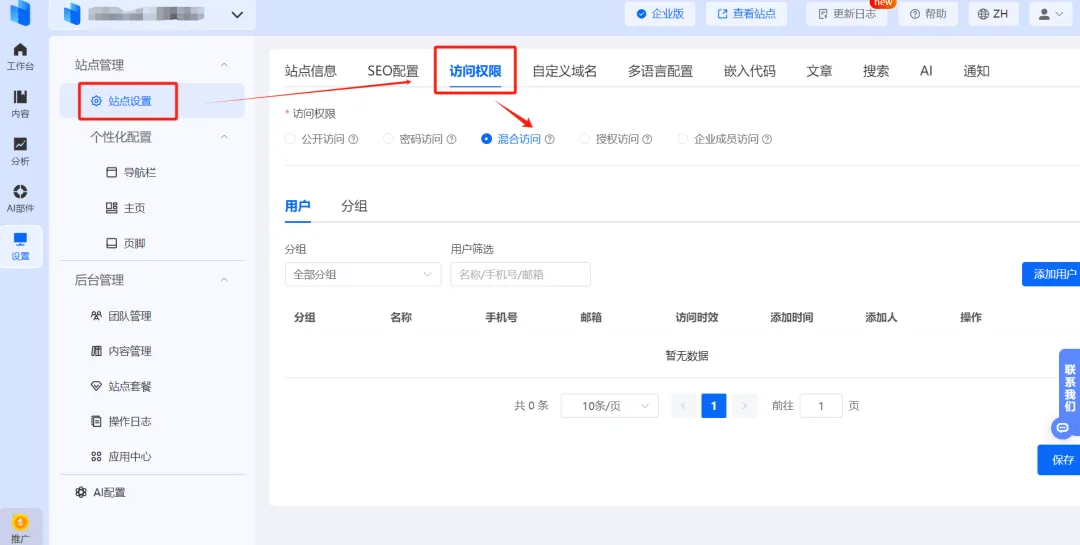Click the 导航栏 layout icon
Image resolution: width=1080 pixels, height=545 pixels.
(x=112, y=172)
